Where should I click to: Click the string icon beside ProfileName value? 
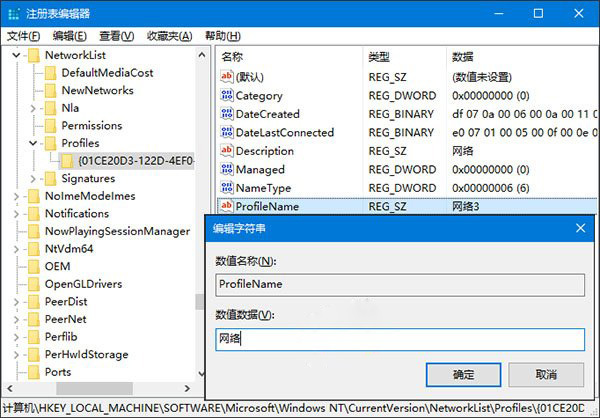click(x=227, y=206)
